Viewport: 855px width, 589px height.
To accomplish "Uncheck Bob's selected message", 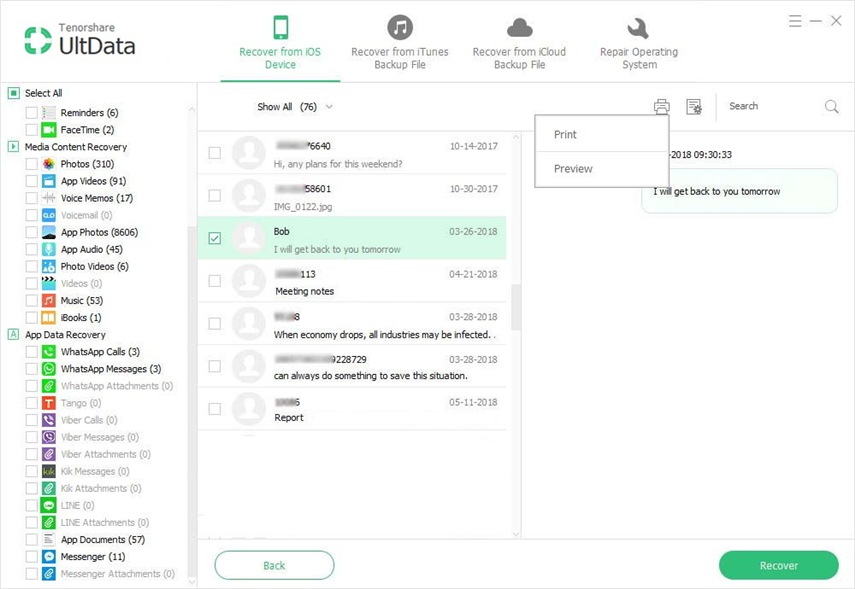I will point(214,237).
